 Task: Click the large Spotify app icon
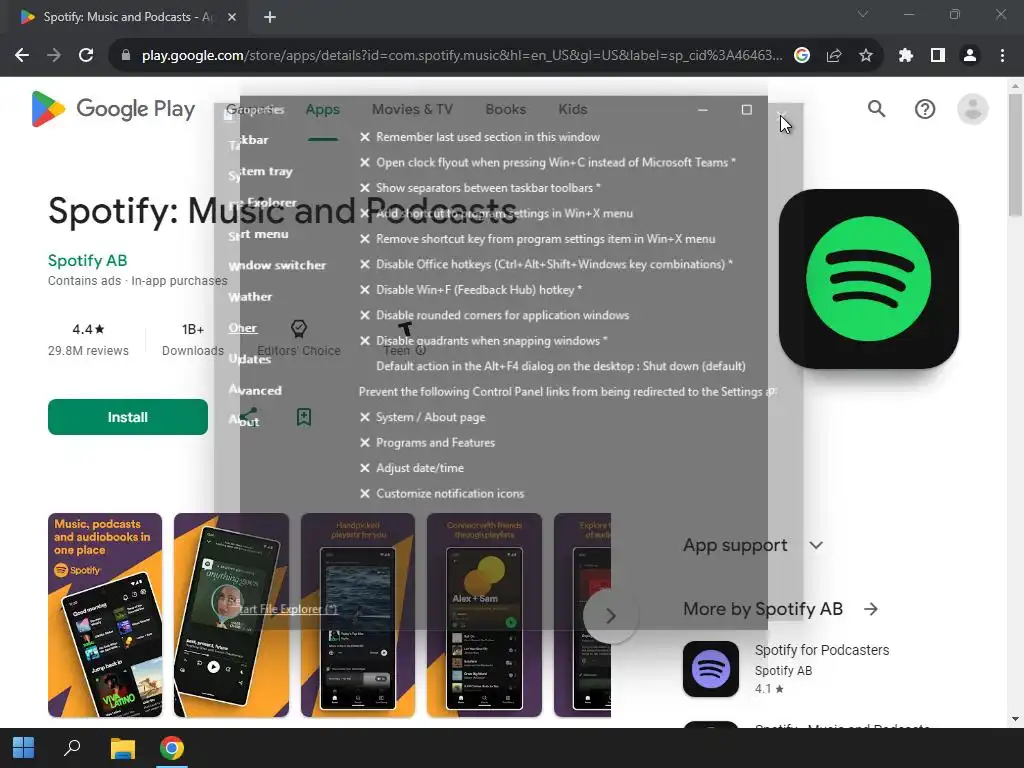point(869,279)
